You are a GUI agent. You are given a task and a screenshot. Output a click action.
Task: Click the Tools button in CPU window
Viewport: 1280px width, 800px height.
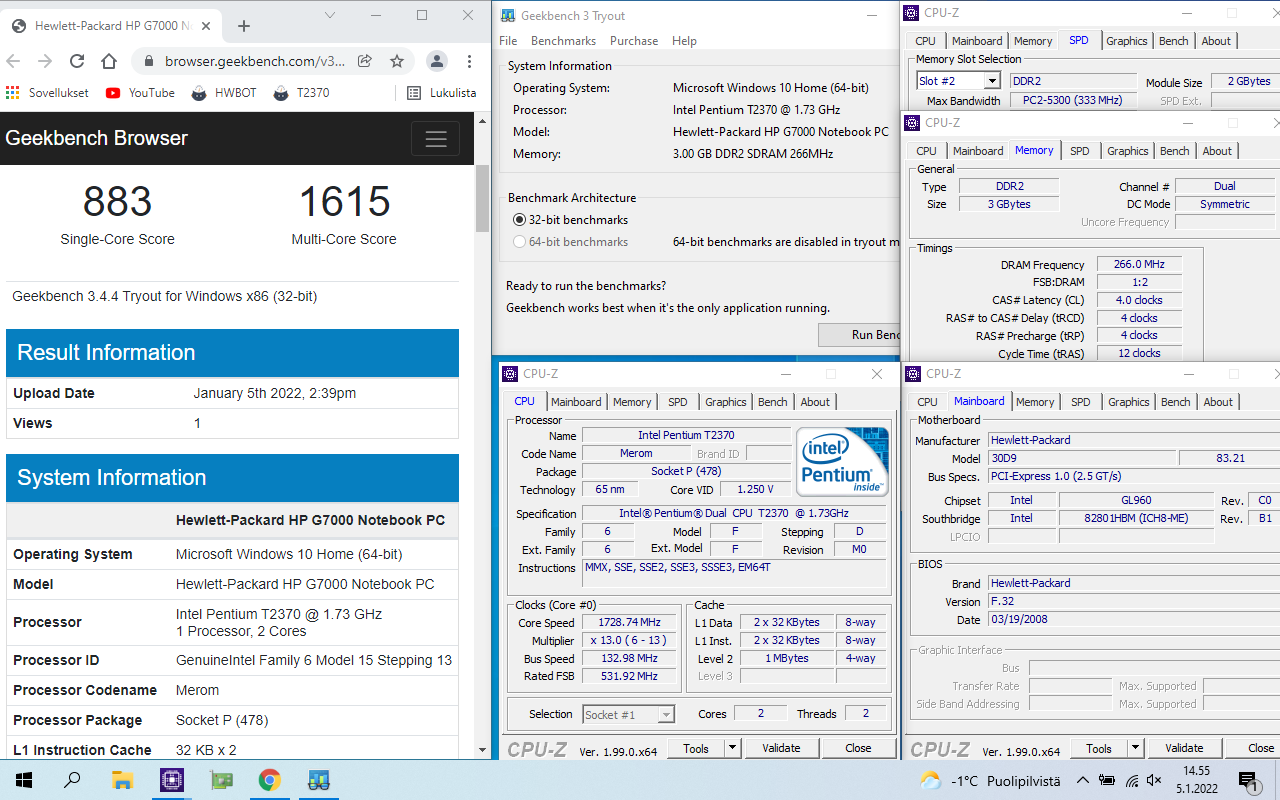pos(696,748)
